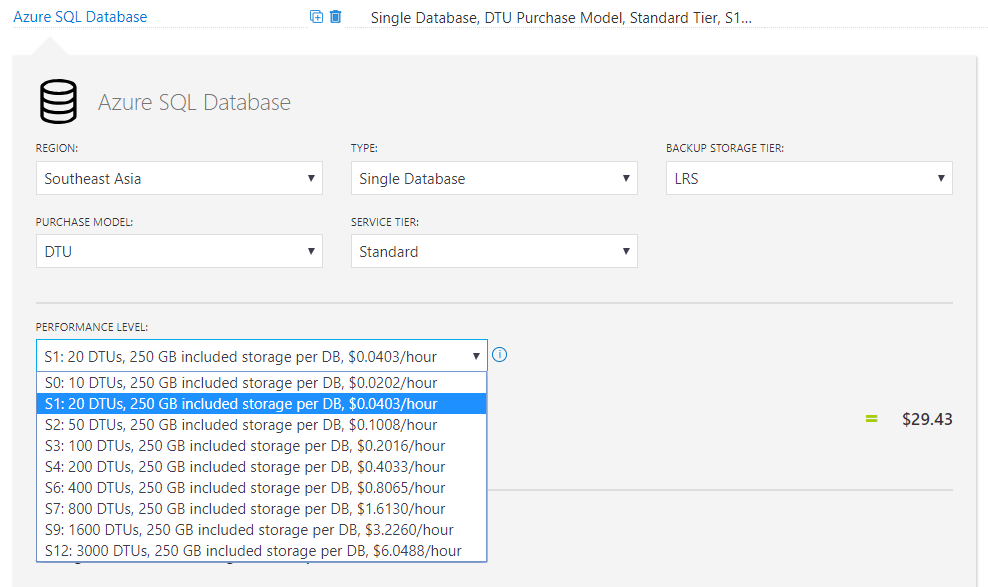This screenshot has height=587, width=988.
Task: Click the SERVICE TIER label
Action: (x=384, y=222)
